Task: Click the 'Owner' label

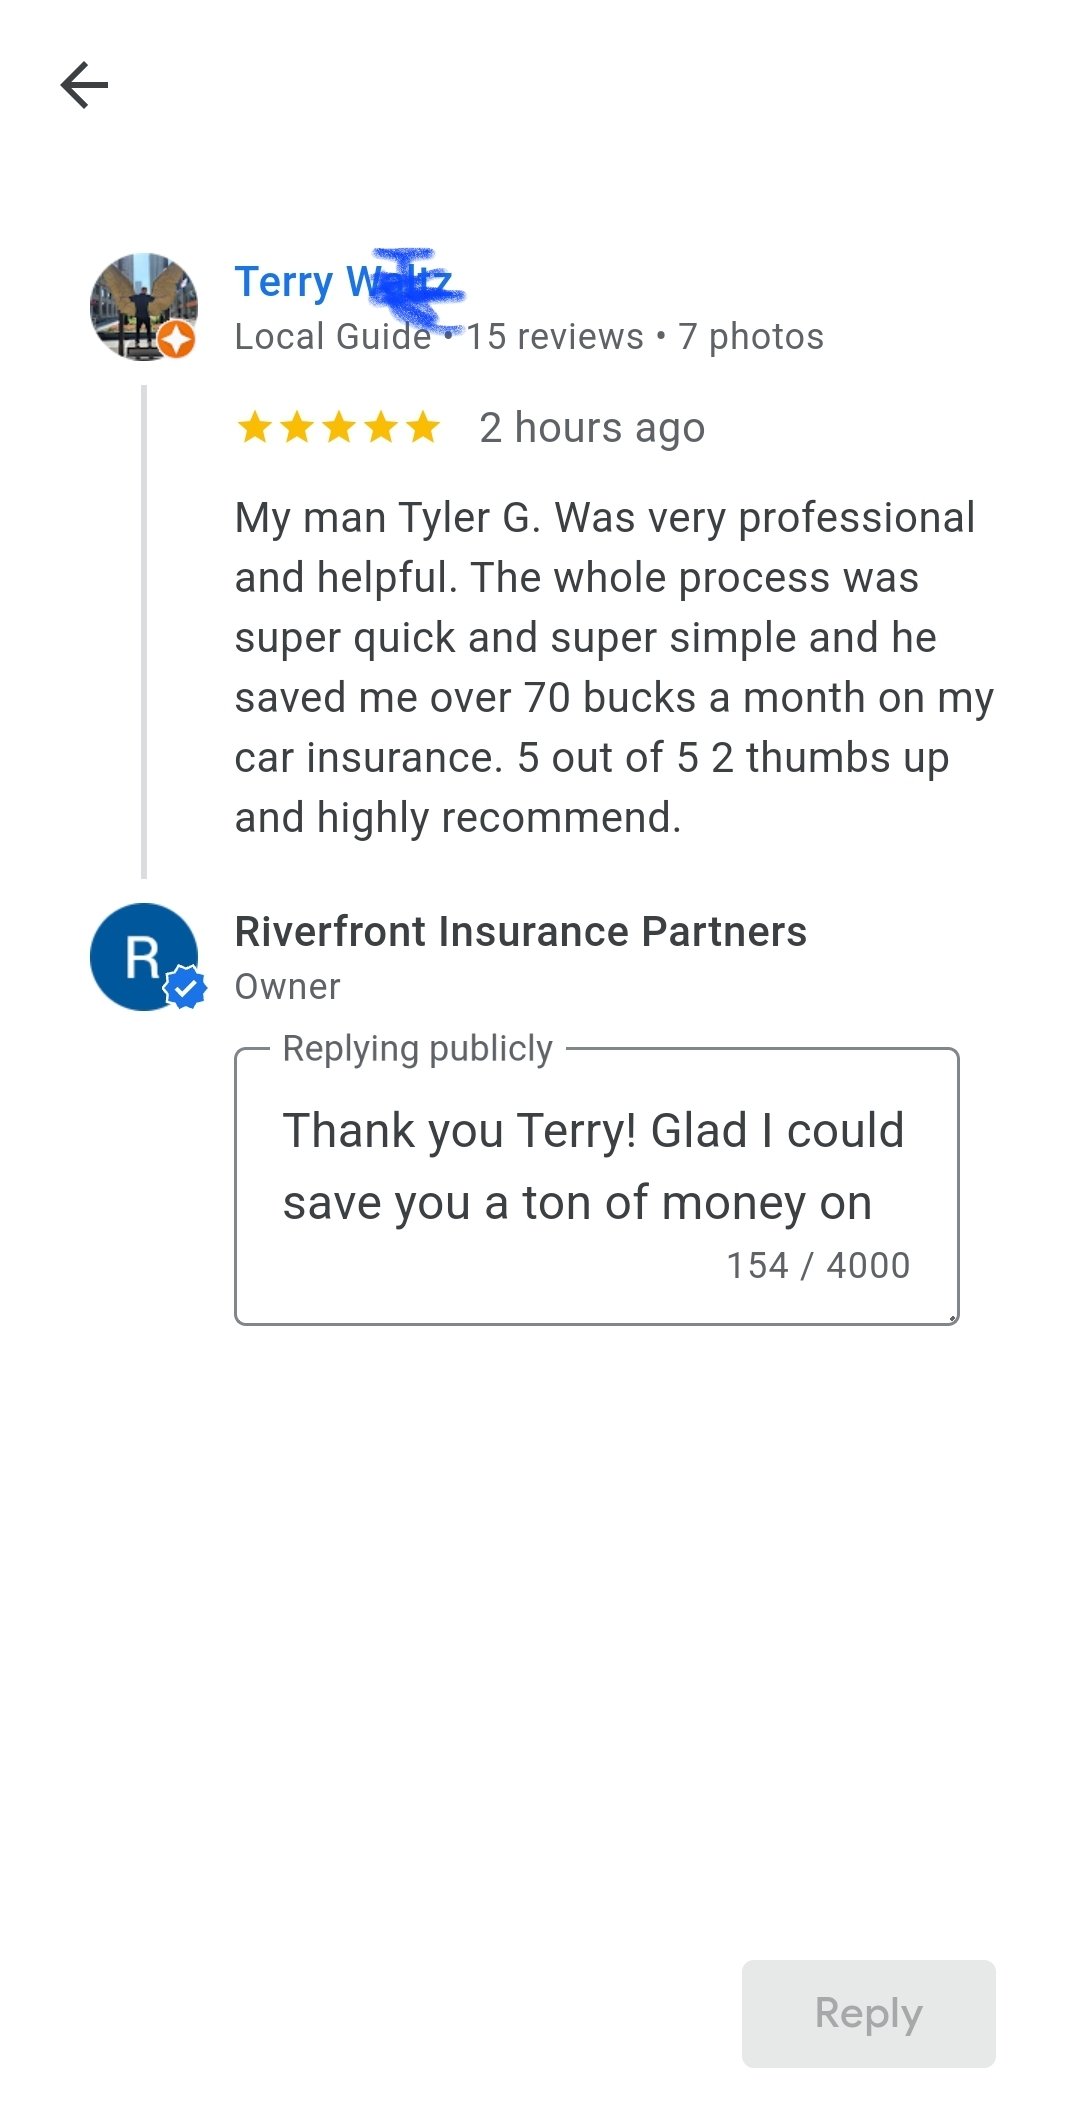Action: [x=287, y=987]
